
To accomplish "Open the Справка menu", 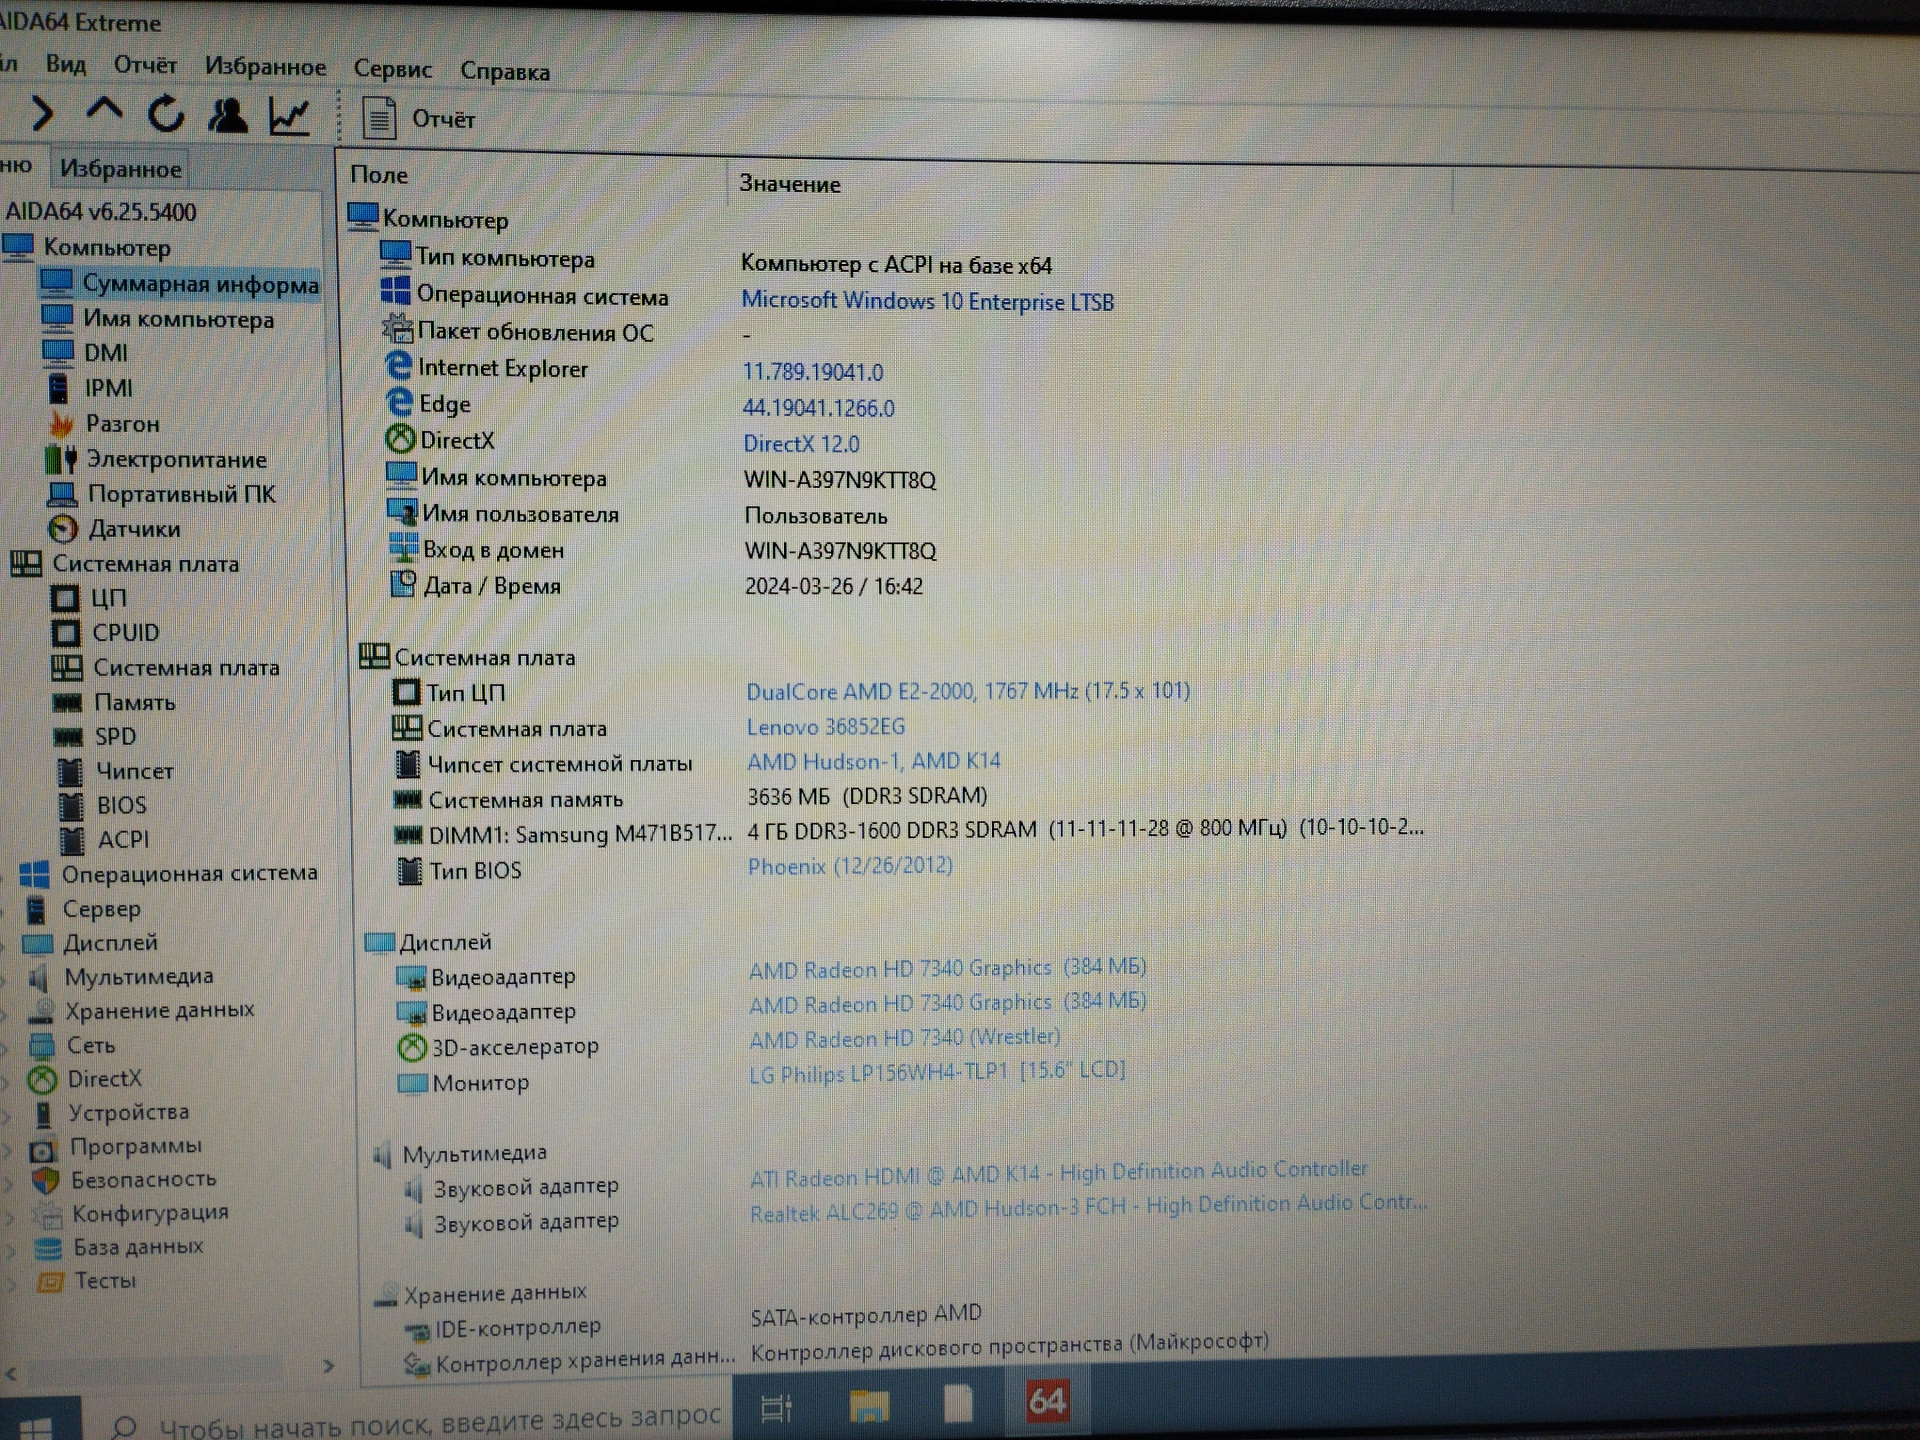I will 505,71.
